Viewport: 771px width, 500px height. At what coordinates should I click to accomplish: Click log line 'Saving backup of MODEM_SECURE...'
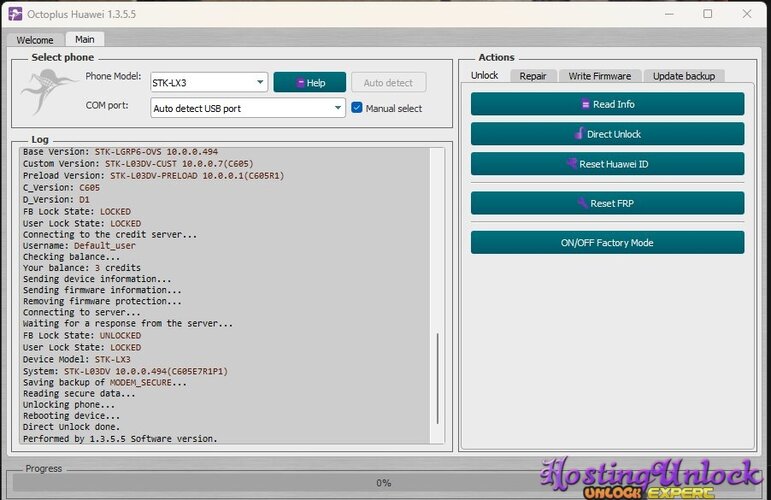[105, 382]
